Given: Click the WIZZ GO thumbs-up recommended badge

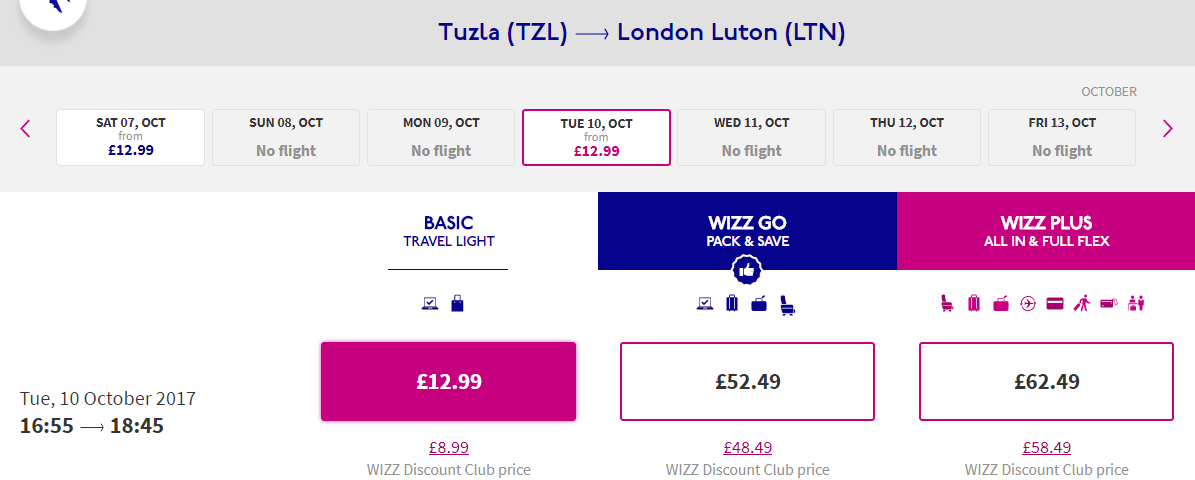Looking at the screenshot, I should 747,270.
